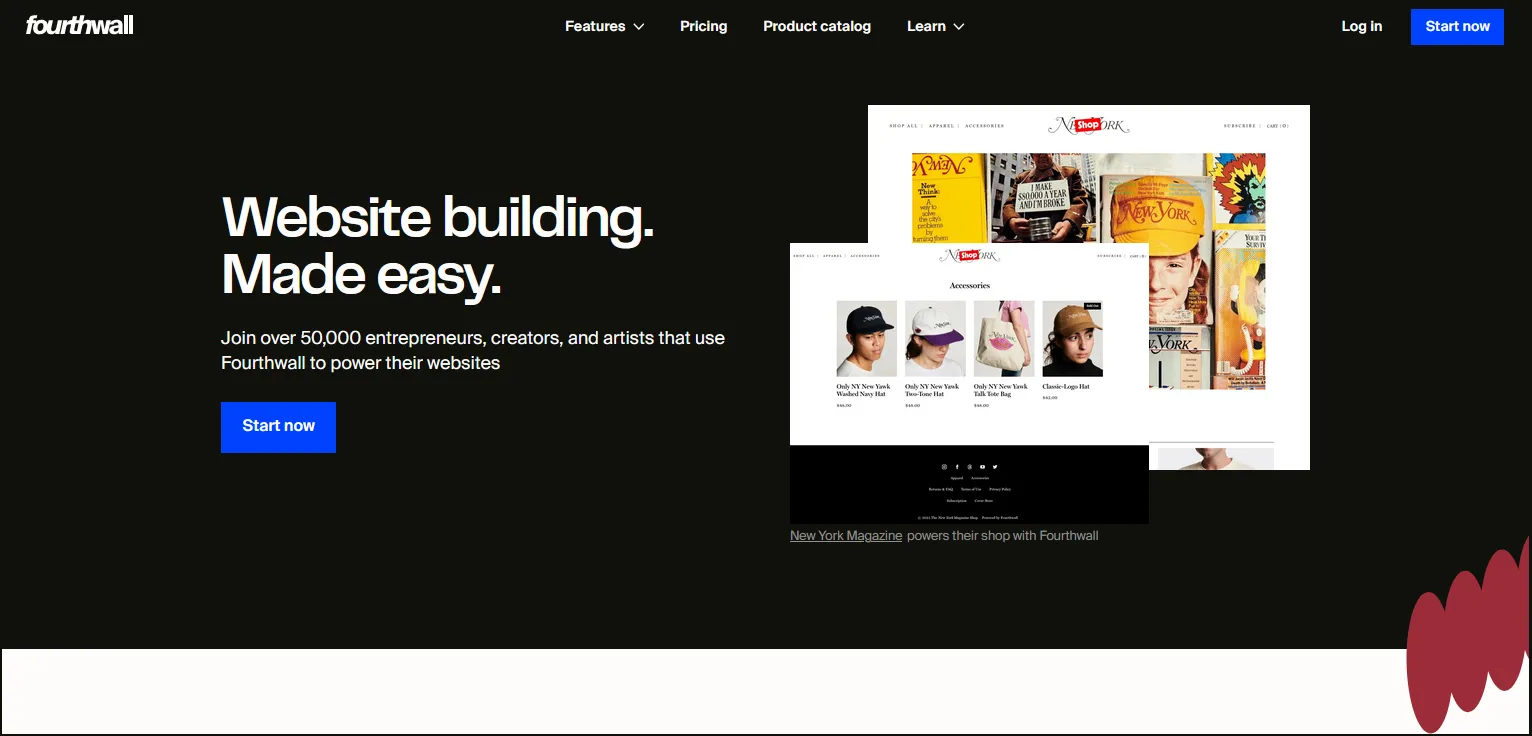
Task: Open the Product catalog menu item
Action: click(x=817, y=26)
